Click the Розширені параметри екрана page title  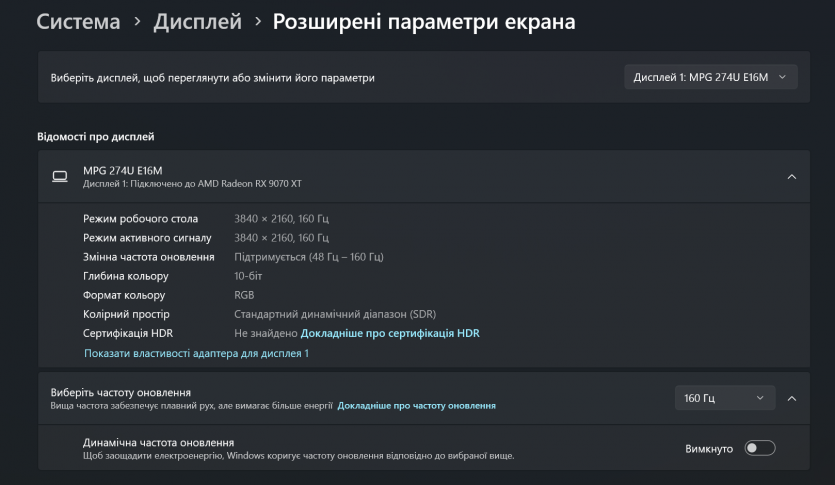[424, 21]
